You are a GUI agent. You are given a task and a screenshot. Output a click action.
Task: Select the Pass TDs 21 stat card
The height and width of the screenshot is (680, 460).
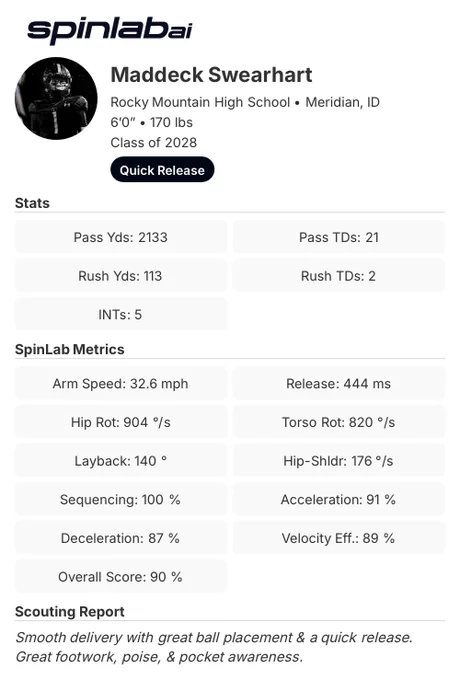tap(339, 237)
